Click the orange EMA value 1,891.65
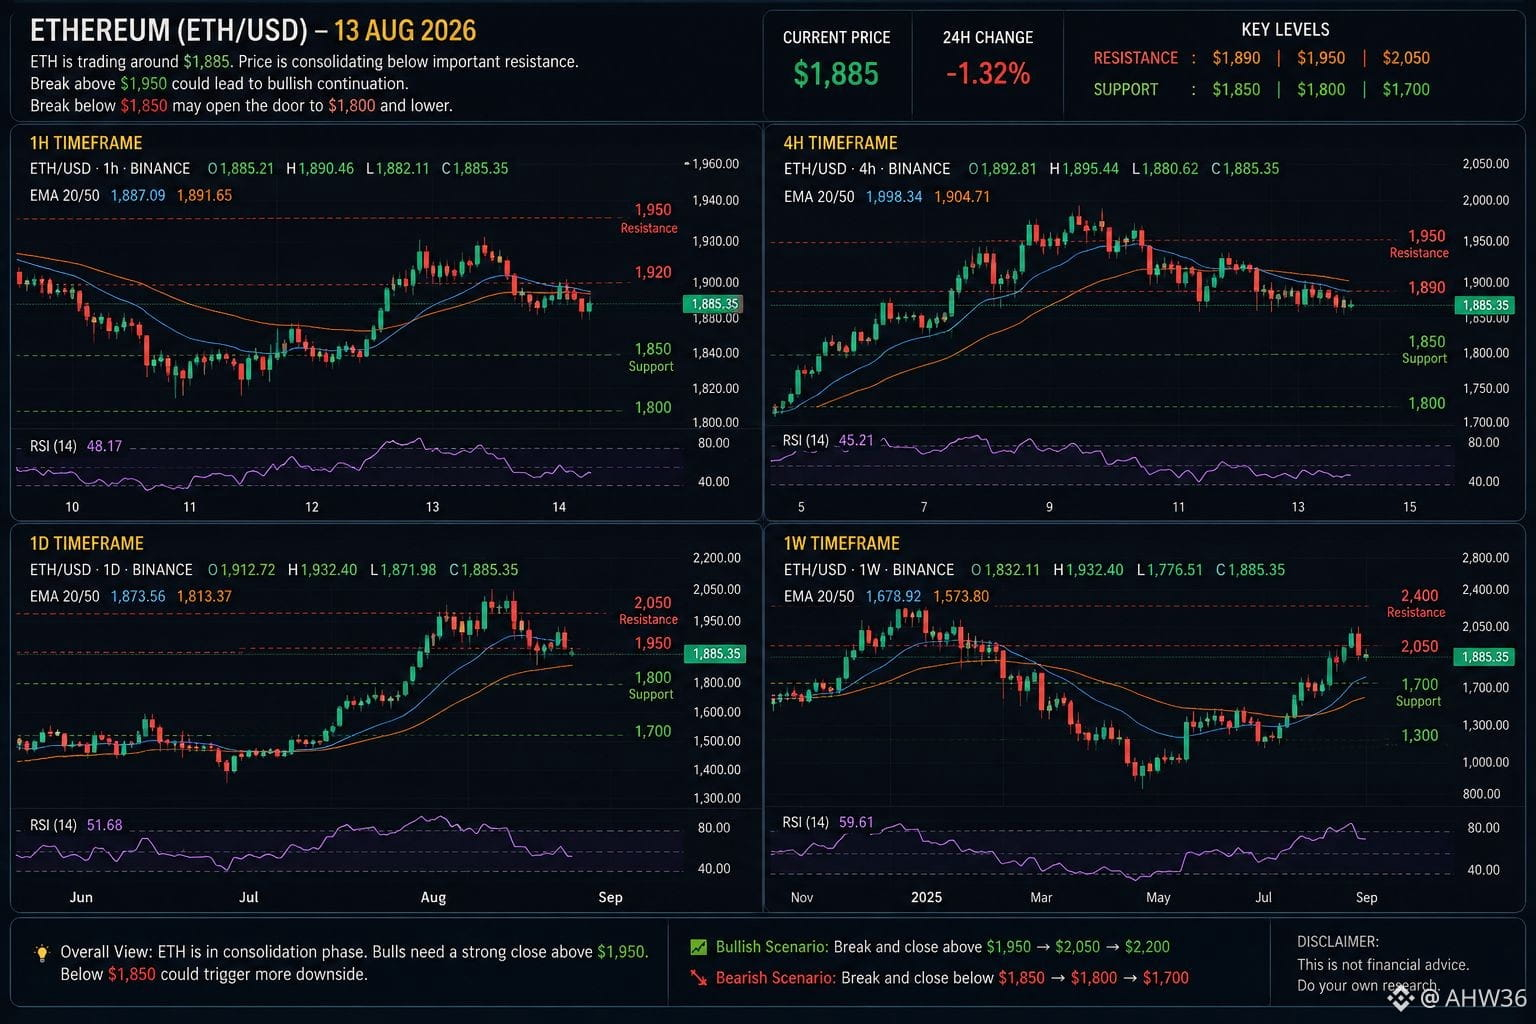 click(x=204, y=195)
